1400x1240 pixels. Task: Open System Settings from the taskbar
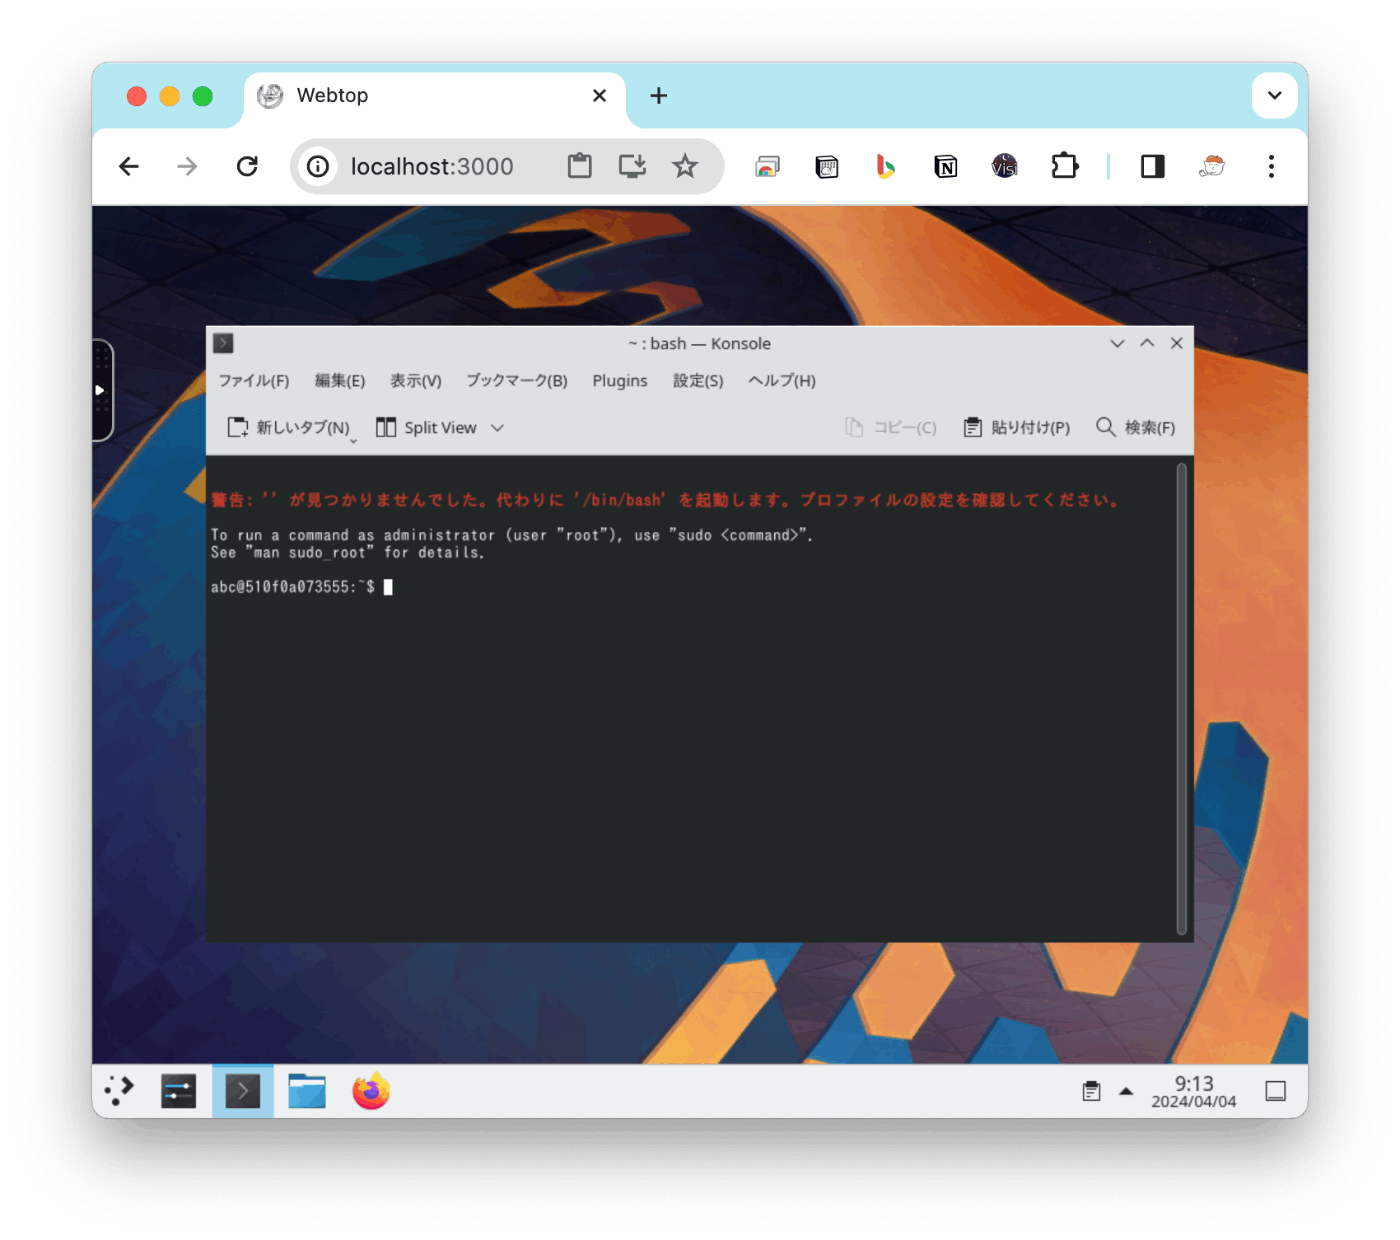pos(179,1091)
